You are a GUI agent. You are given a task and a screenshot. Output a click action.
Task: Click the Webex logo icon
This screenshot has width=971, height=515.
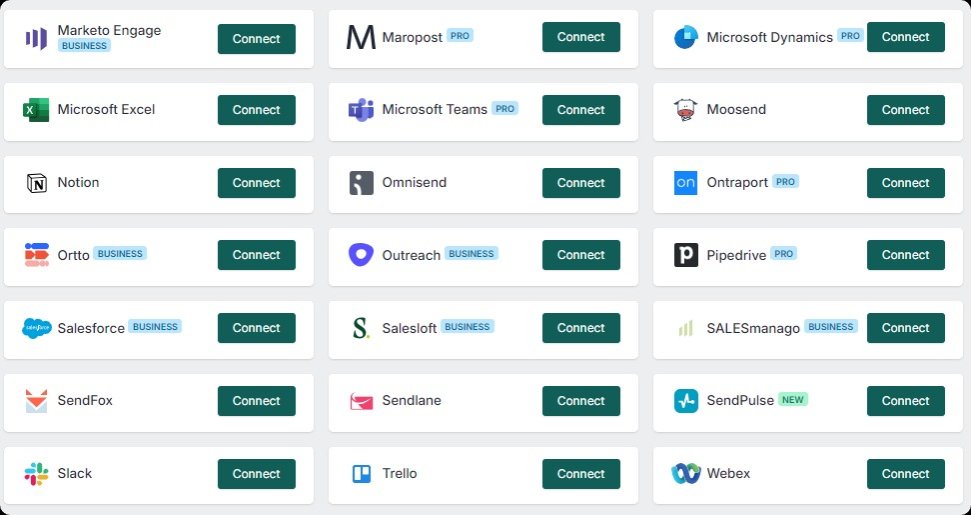pos(686,474)
